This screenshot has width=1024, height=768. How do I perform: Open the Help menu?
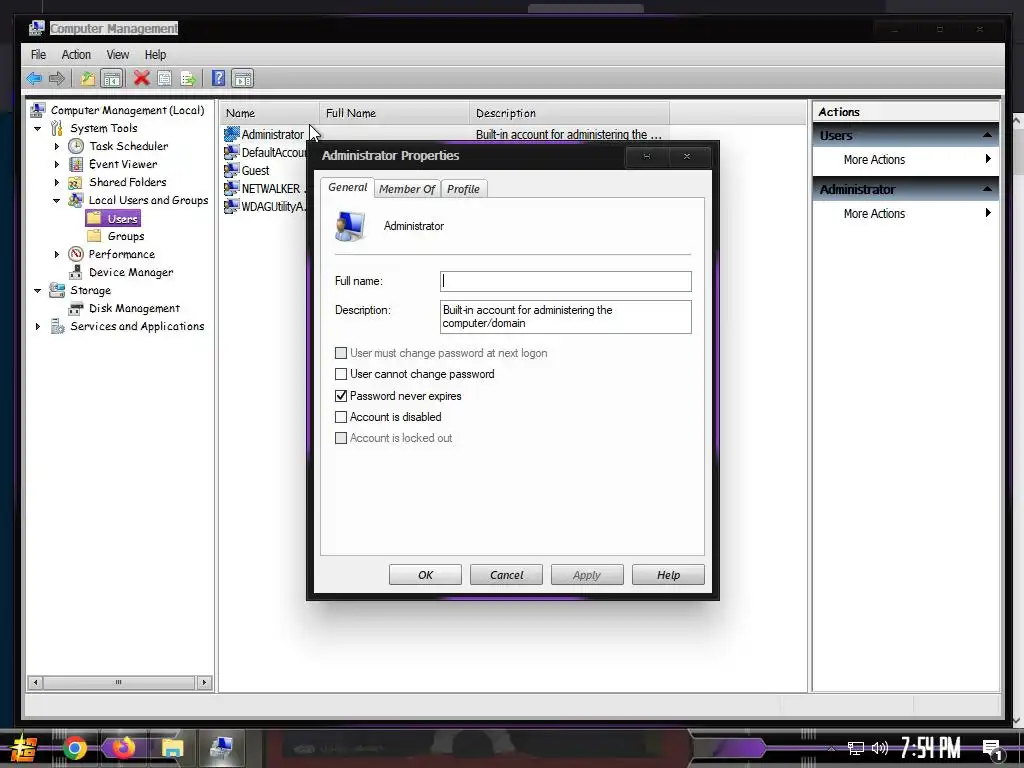click(x=155, y=55)
